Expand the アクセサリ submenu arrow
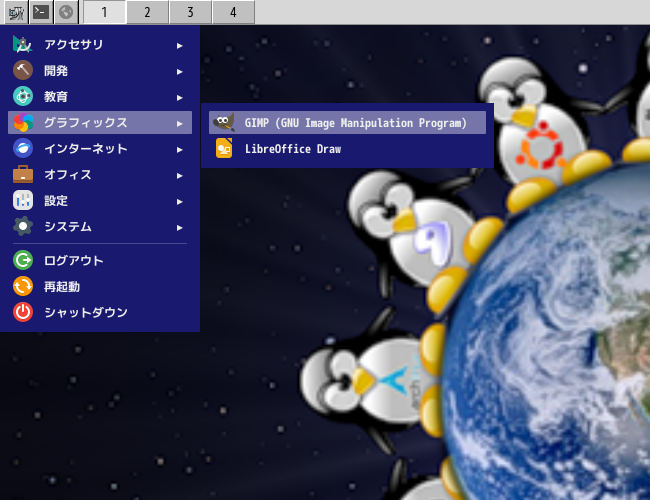The image size is (650, 500). pos(179,46)
